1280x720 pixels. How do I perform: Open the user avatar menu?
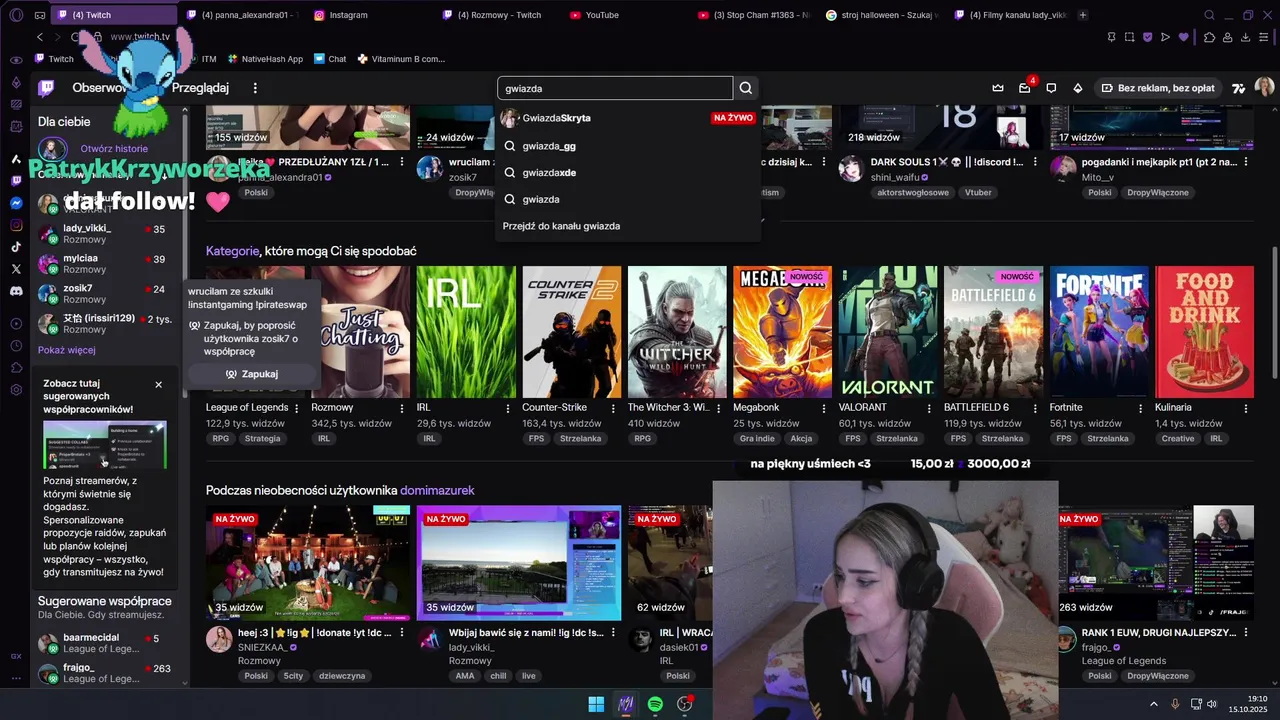1264,88
